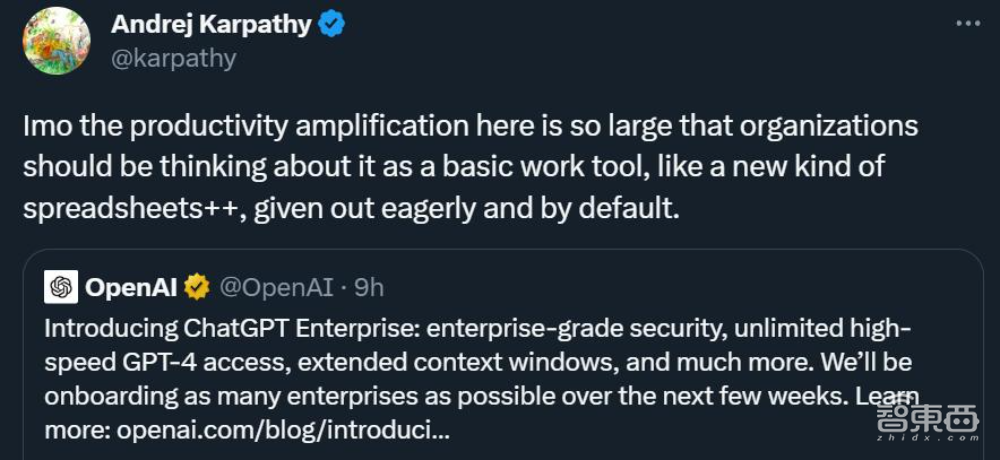Click OpenAI's gold verified badge
This screenshot has width=1000, height=460.
[197, 288]
